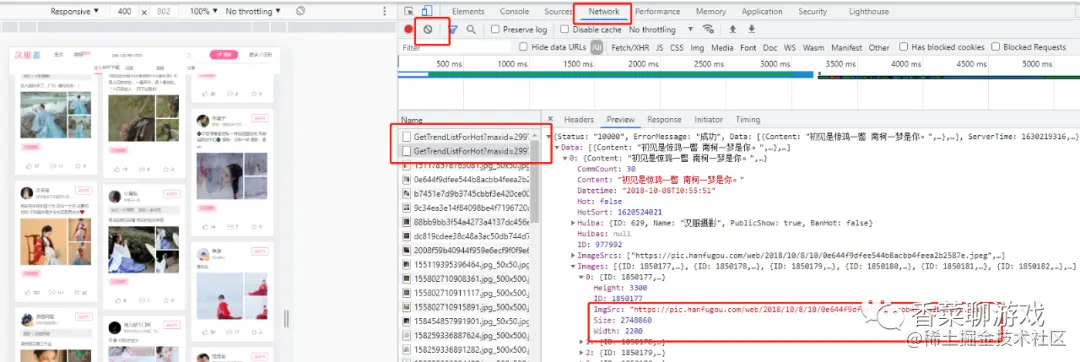The image size is (1080, 362).
Task: Open Network panel throttling dropdown
Action: point(661,30)
